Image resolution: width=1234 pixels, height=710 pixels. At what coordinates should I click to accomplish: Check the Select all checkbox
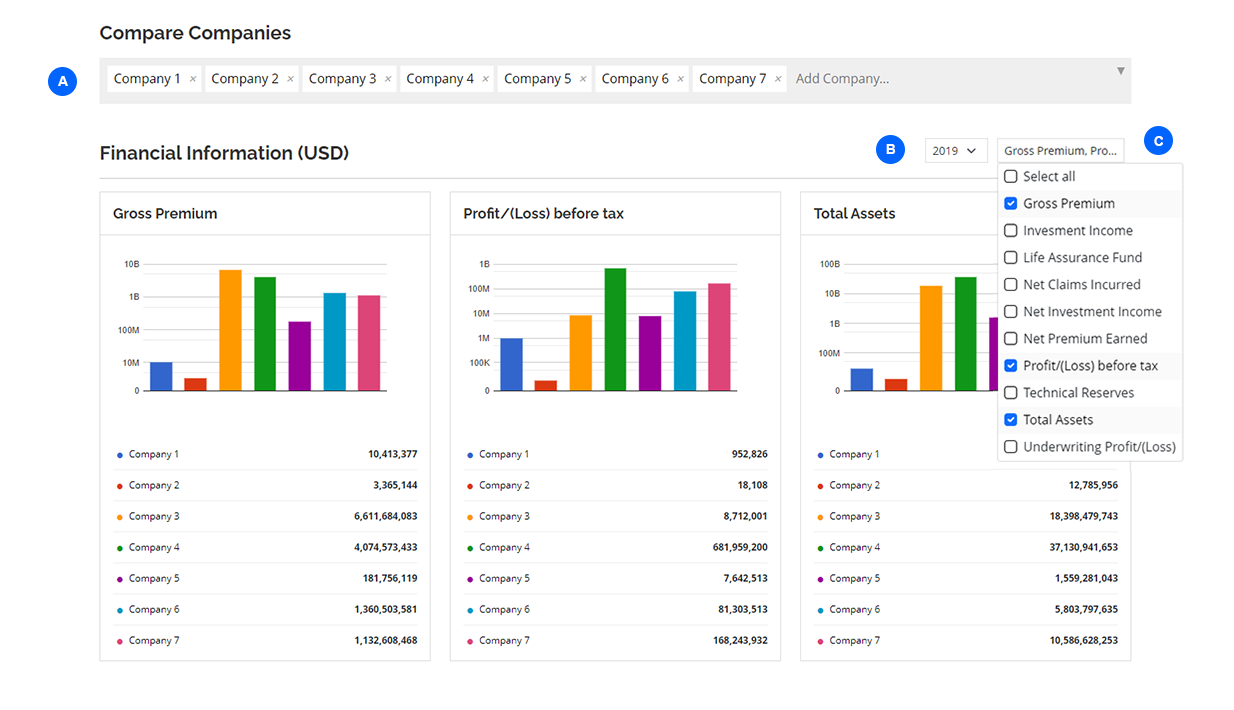pos(1011,176)
